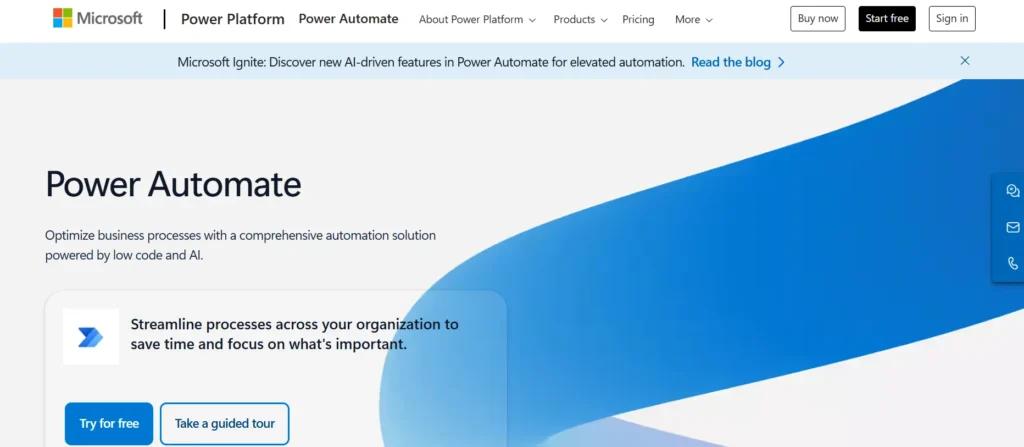Click the Buy now button
1024x447 pixels.
point(818,19)
